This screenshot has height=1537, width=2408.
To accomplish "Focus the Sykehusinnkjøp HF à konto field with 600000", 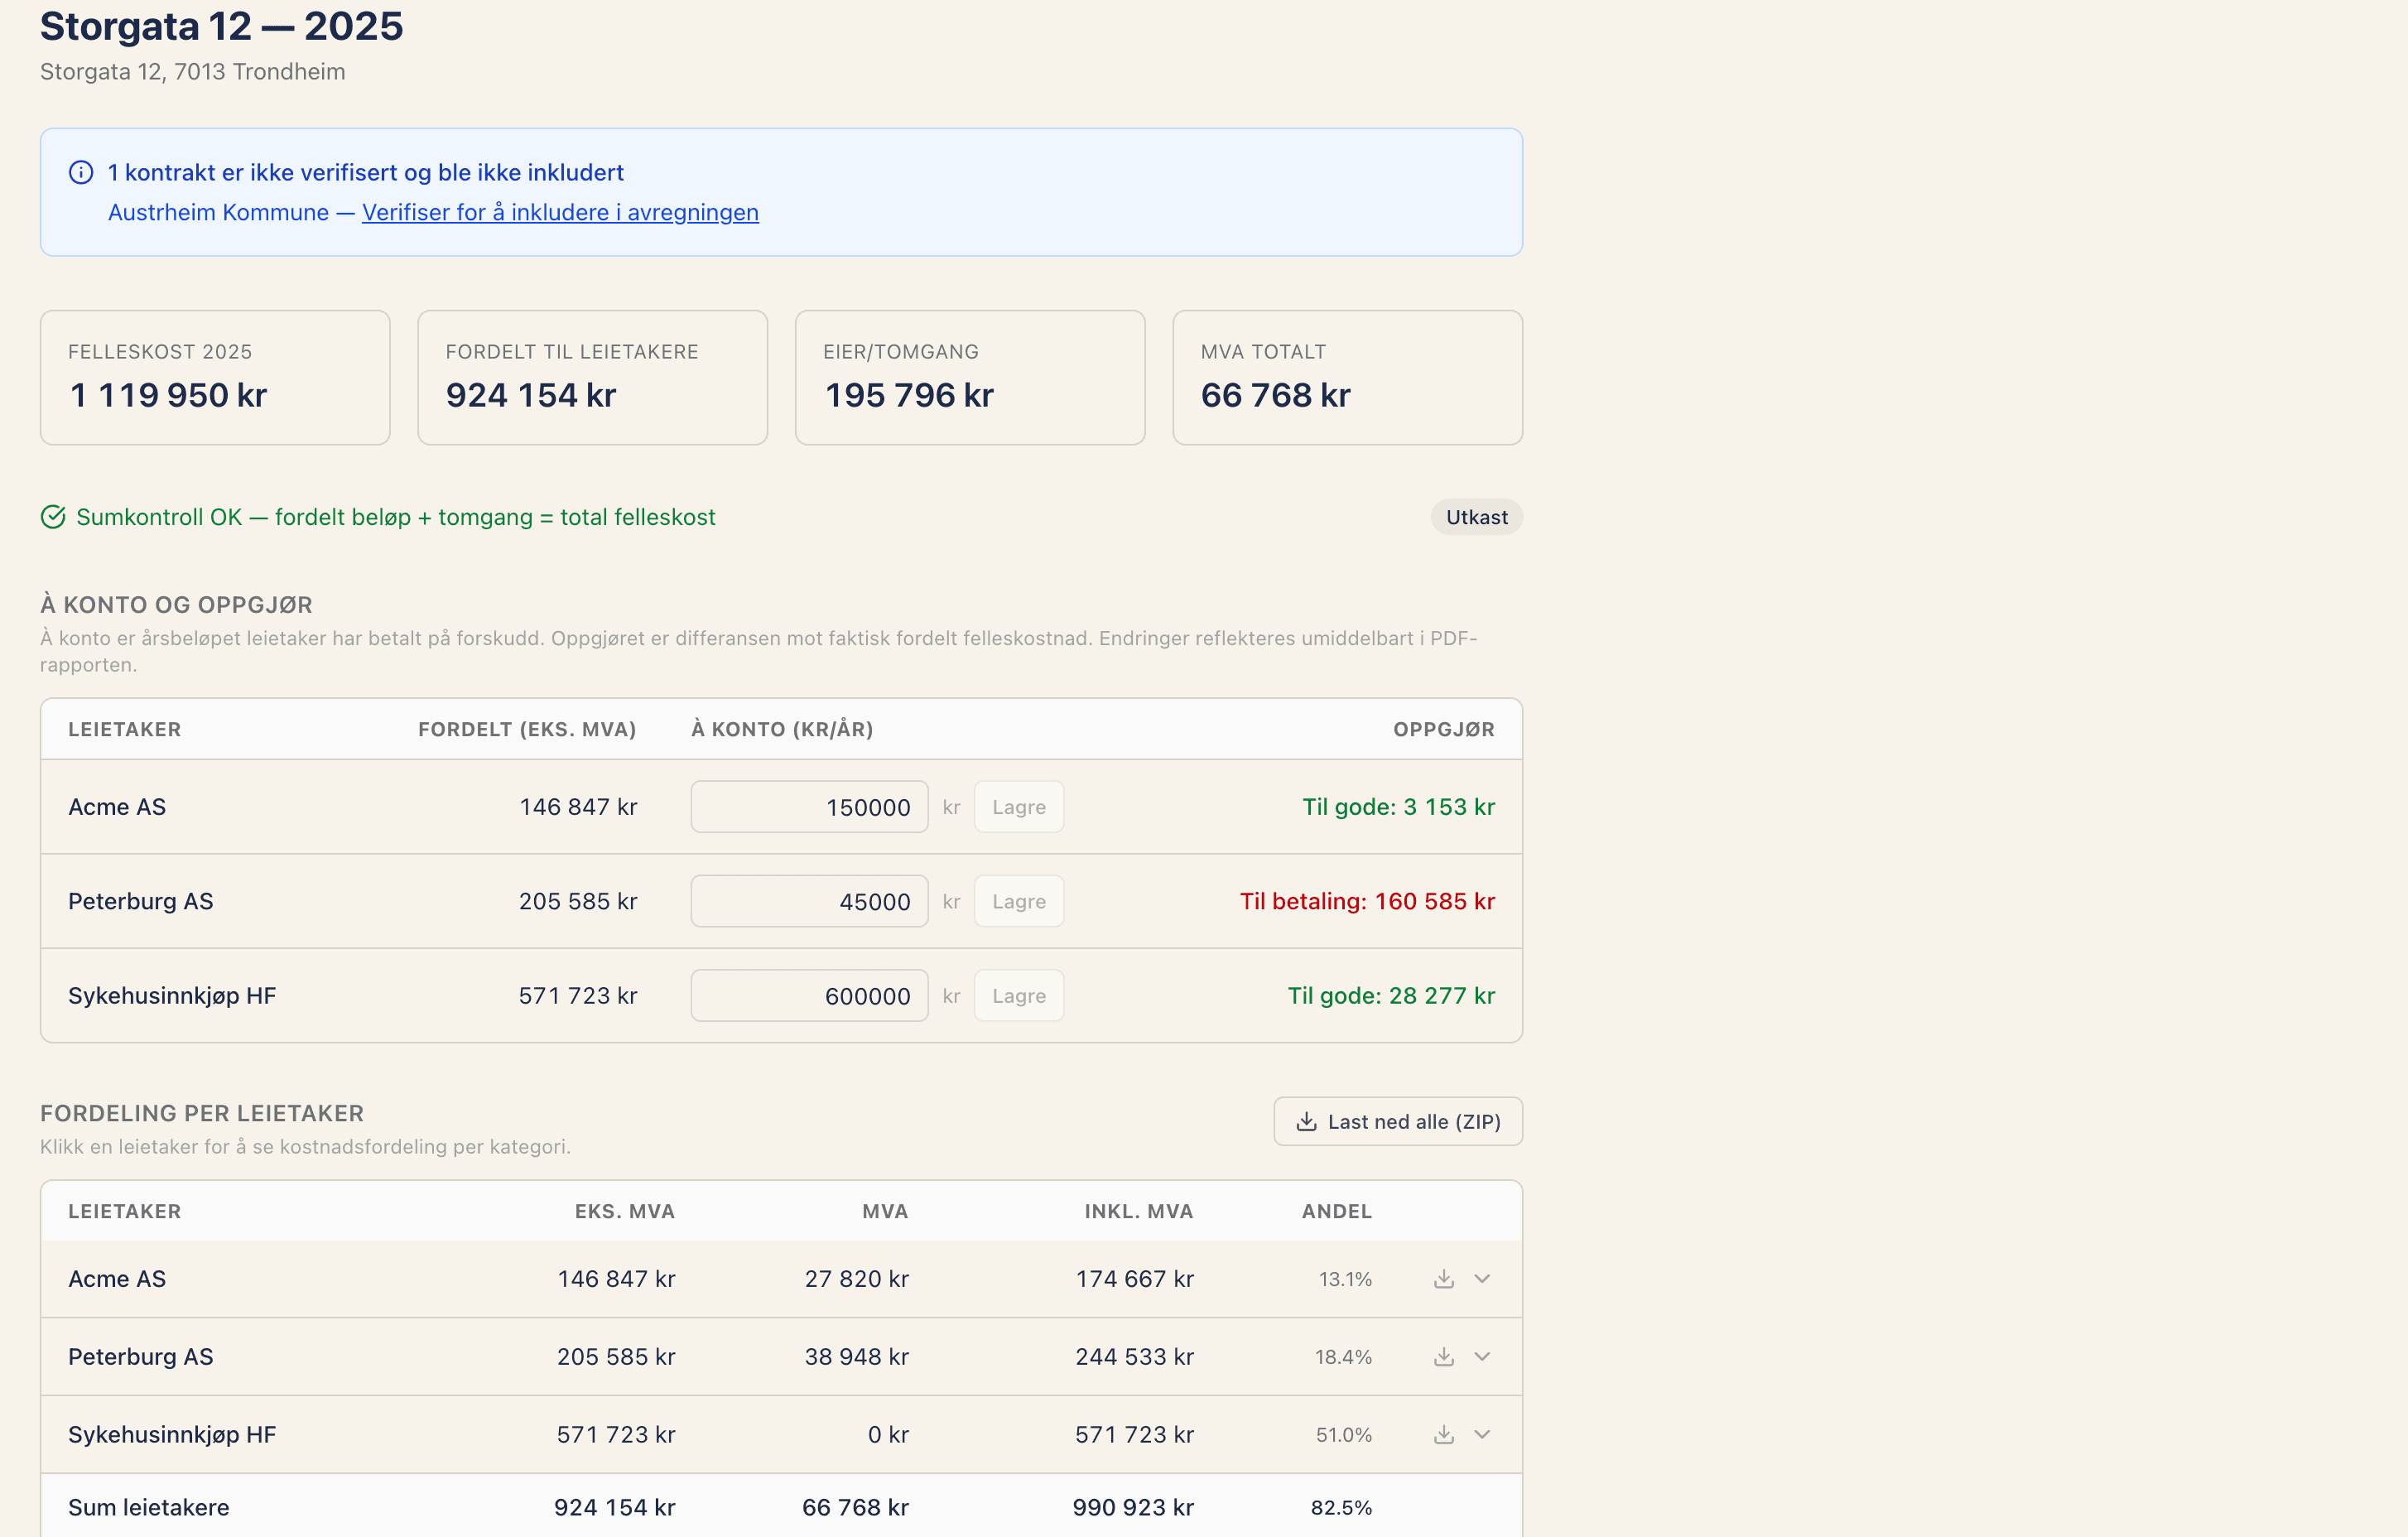I will (809, 996).
